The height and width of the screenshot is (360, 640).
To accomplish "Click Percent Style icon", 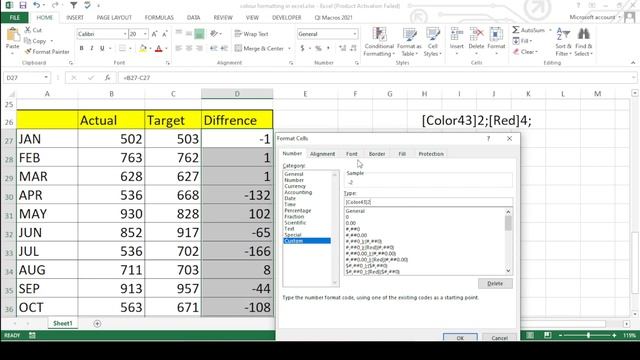I will 318,48.
